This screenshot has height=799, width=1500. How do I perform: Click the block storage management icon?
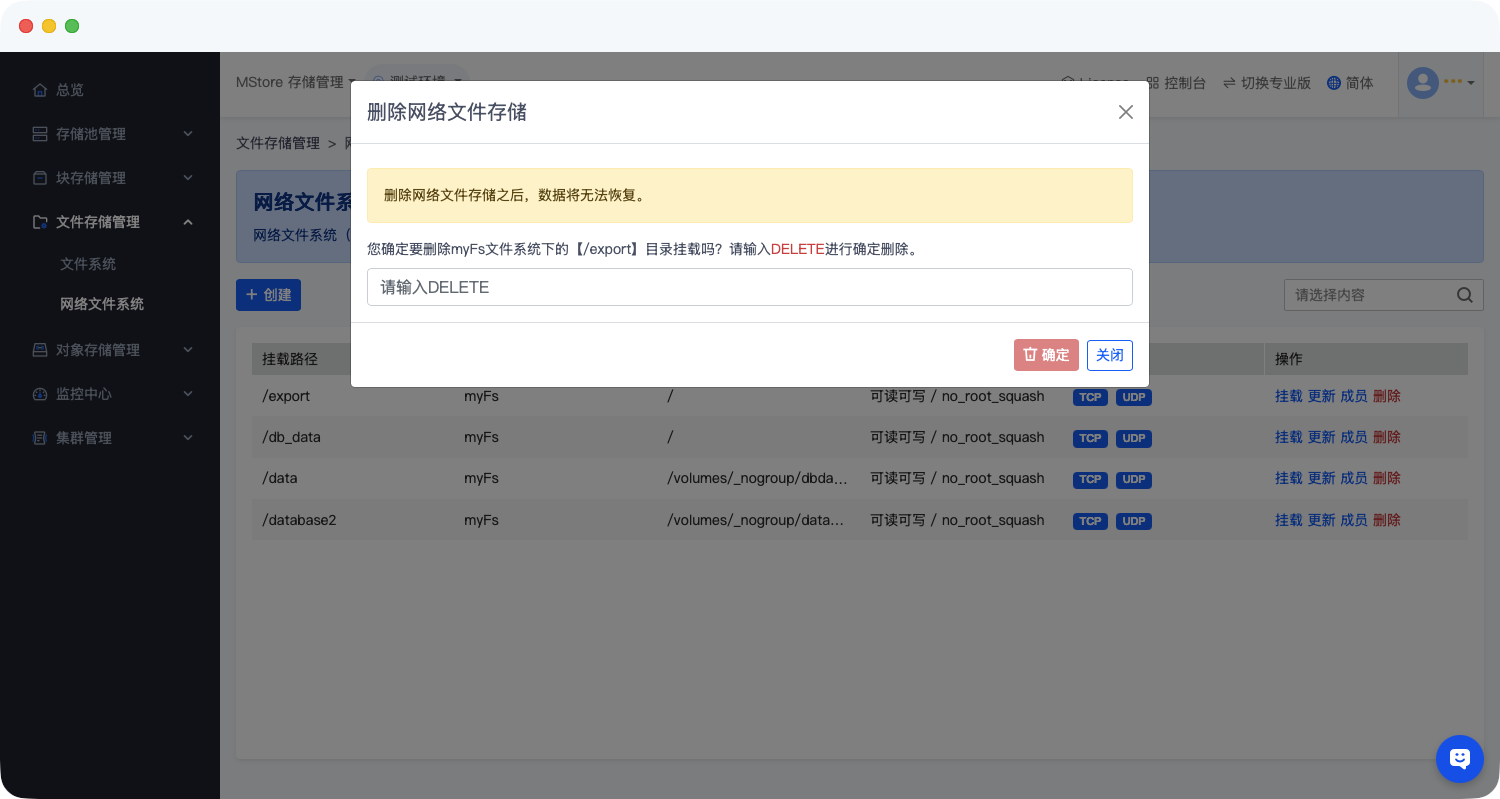point(40,178)
